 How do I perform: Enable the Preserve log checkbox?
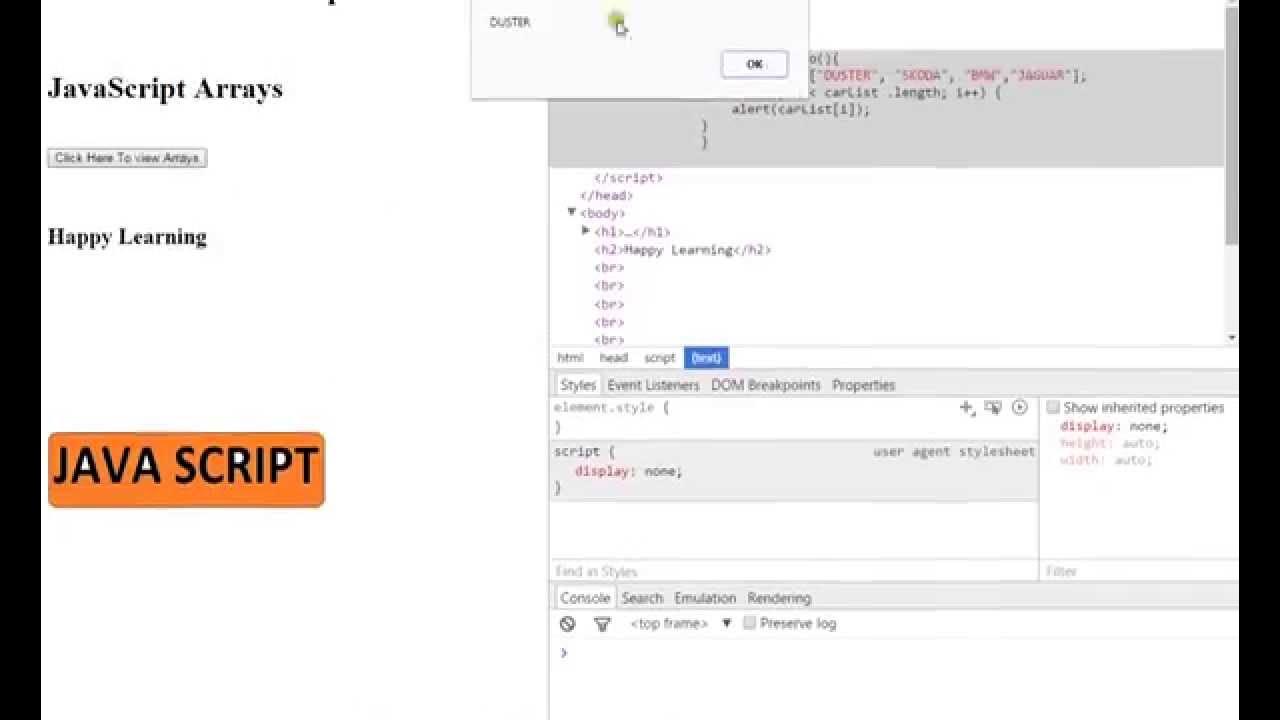(749, 623)
